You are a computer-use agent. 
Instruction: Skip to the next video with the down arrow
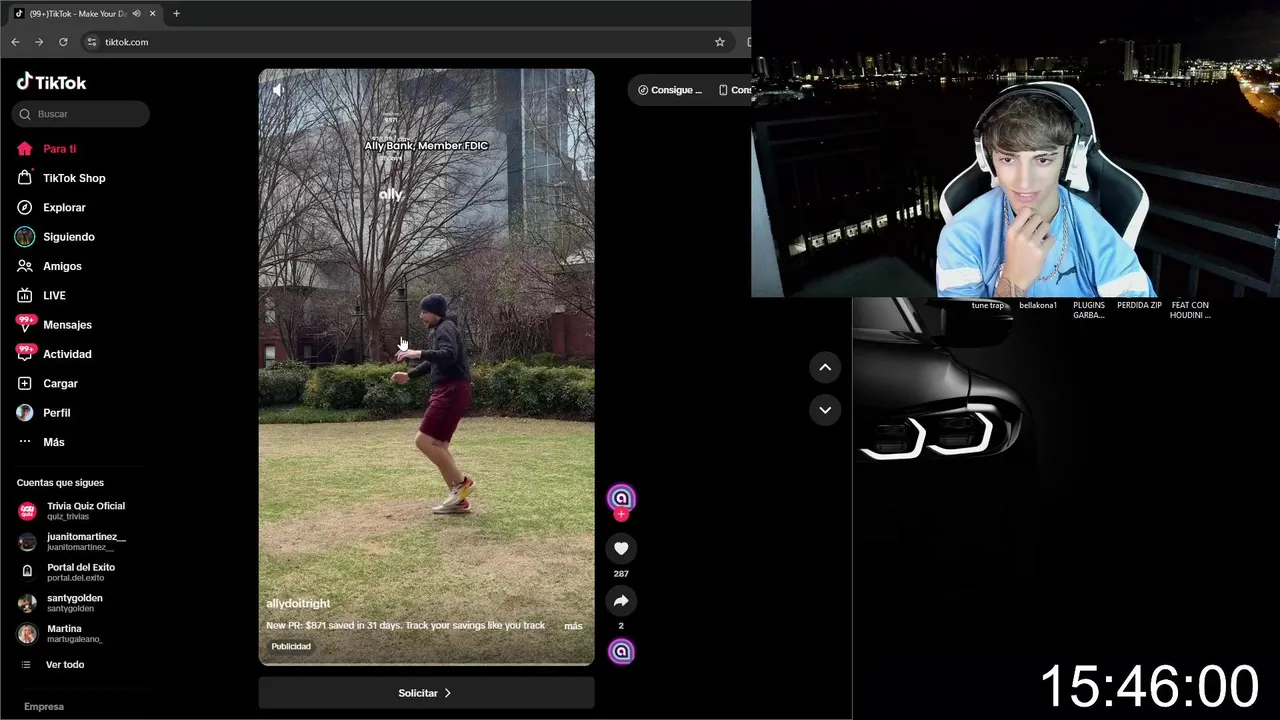(x=825, y=410)
